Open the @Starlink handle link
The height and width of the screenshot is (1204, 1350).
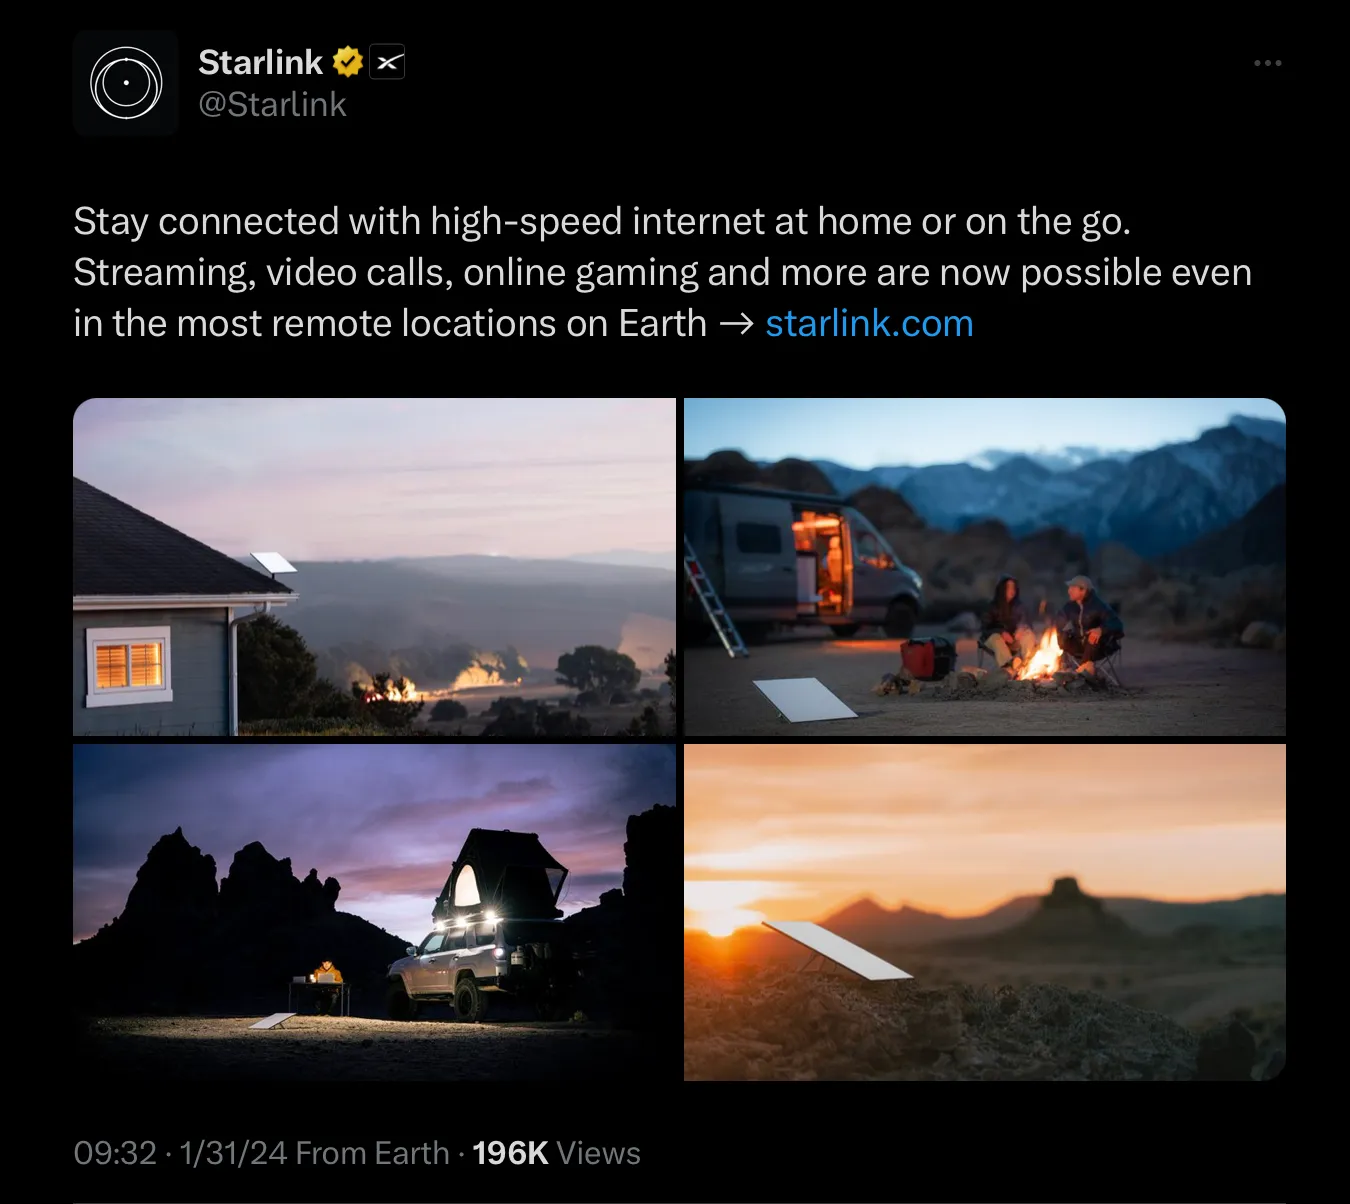pyautogui.click(x=272, y=104)
